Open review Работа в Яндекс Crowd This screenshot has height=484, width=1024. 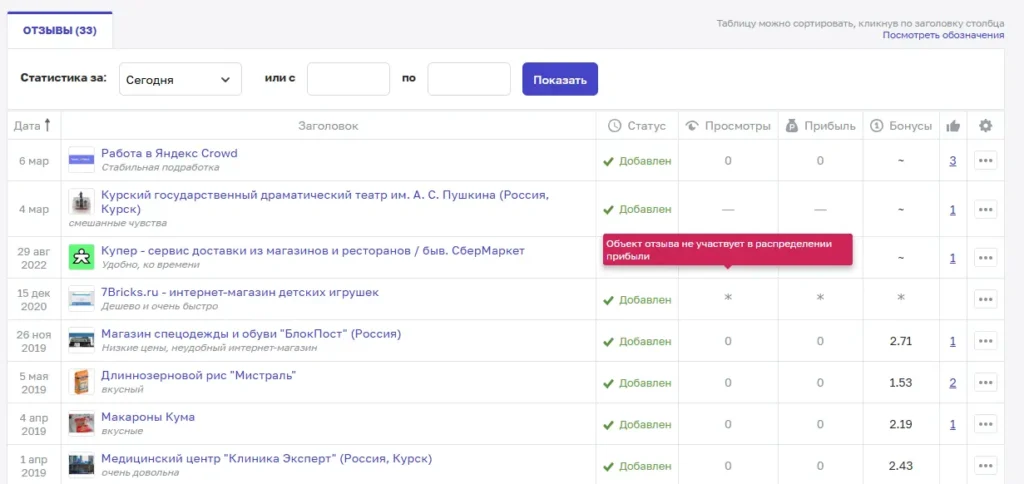point(169,153)
